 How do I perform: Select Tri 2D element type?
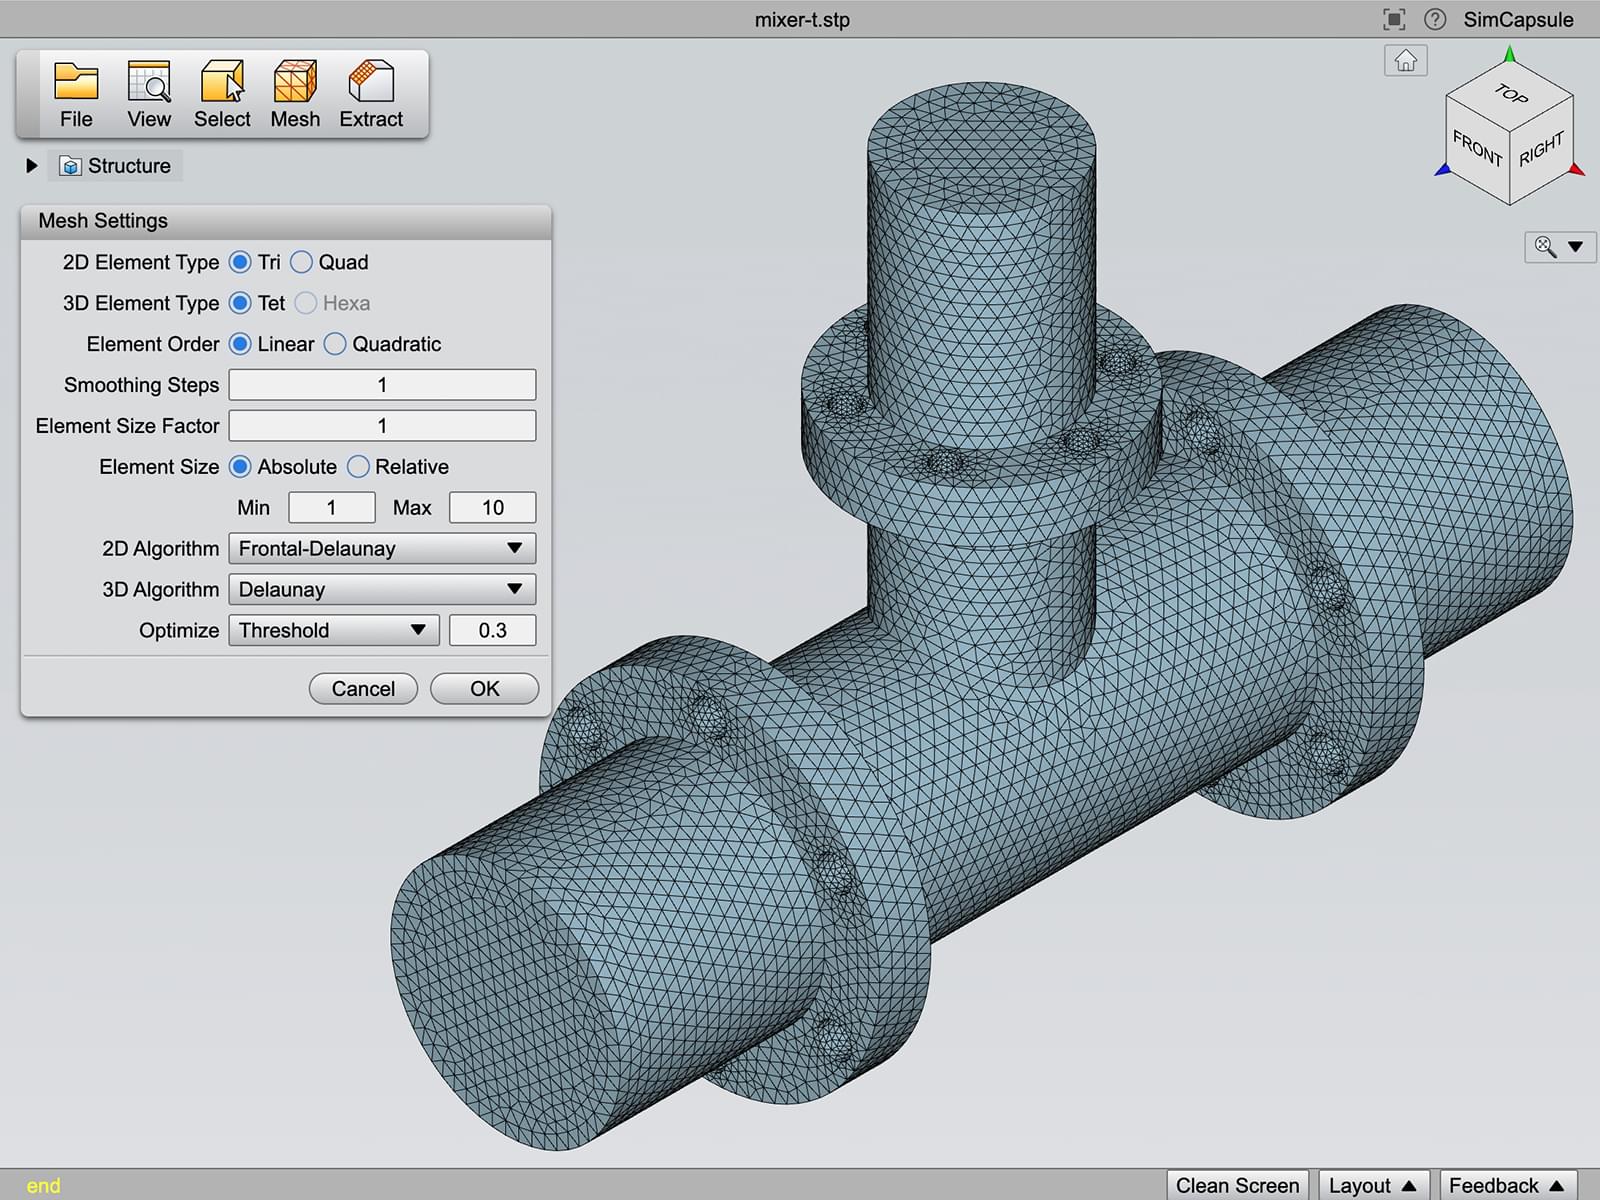click(x=240, y=262)
